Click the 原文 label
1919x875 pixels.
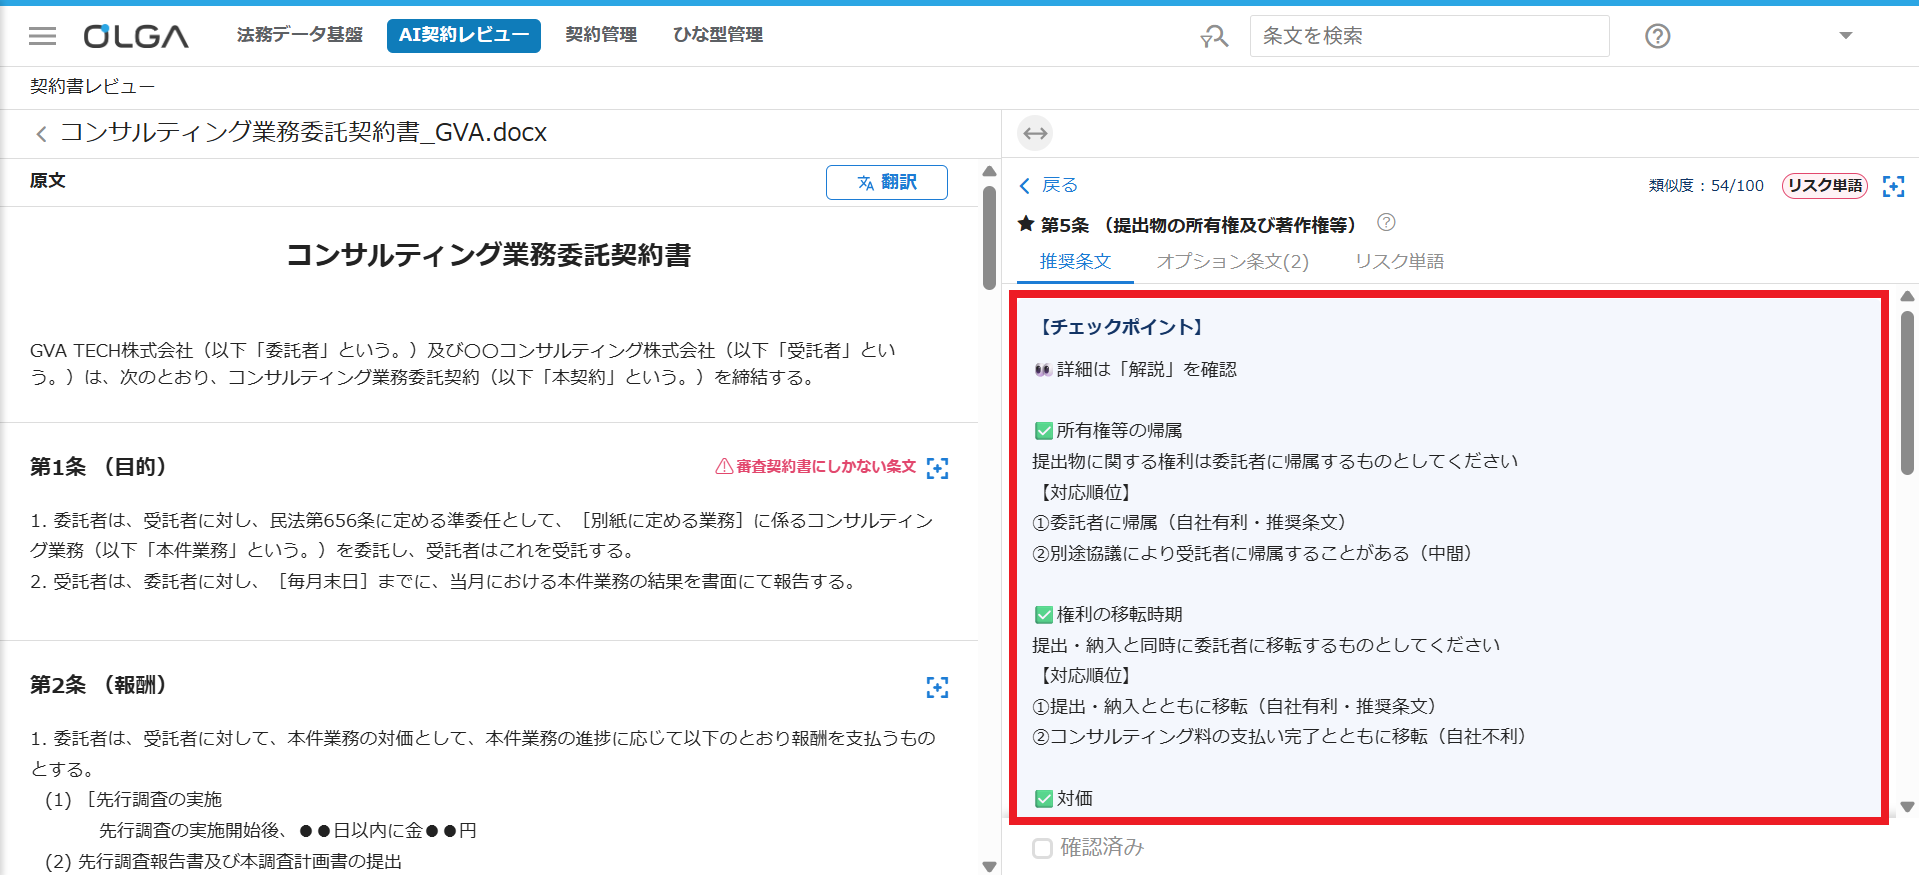(x=48, y=181)
